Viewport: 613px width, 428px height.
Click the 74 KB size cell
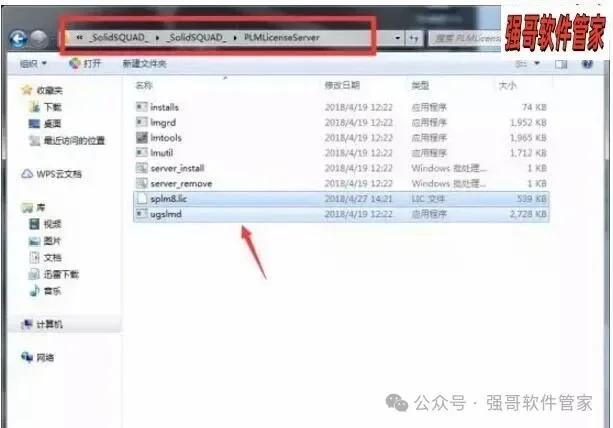534,107
